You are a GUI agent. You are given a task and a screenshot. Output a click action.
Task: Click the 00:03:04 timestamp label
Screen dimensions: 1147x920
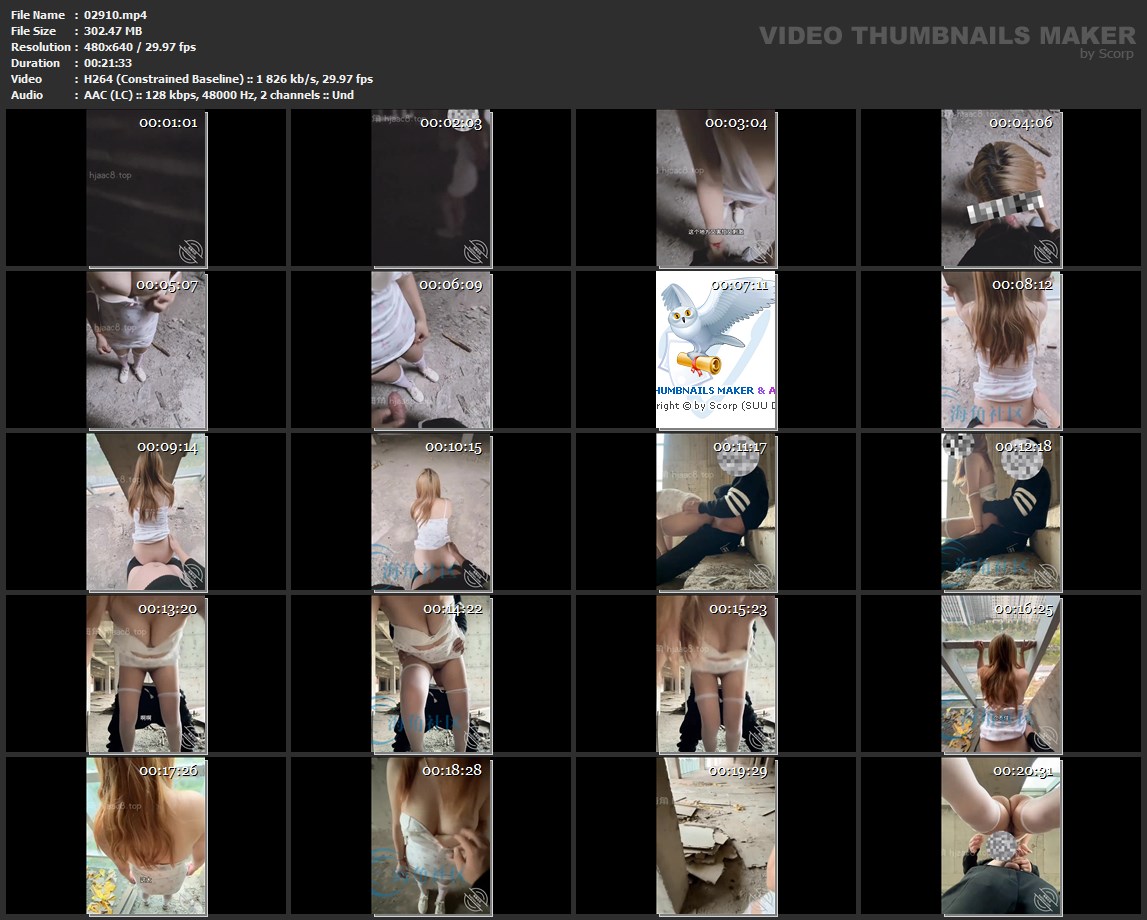[x=736, y=123]
